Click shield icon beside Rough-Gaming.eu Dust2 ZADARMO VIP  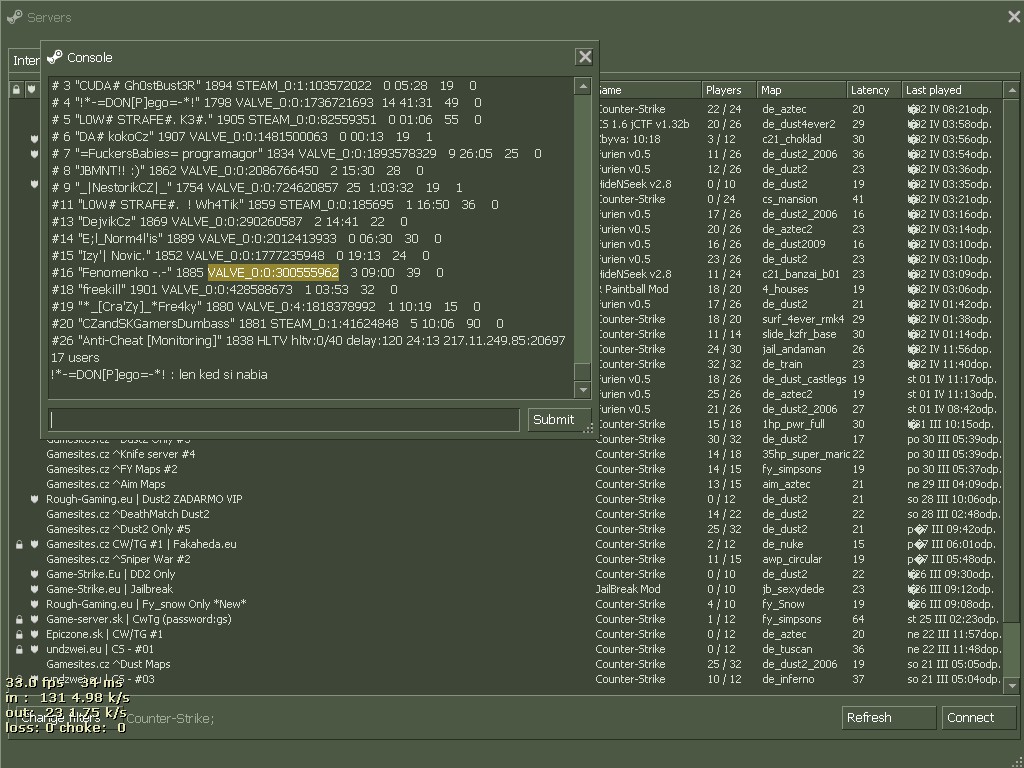(x=34, y=499)
